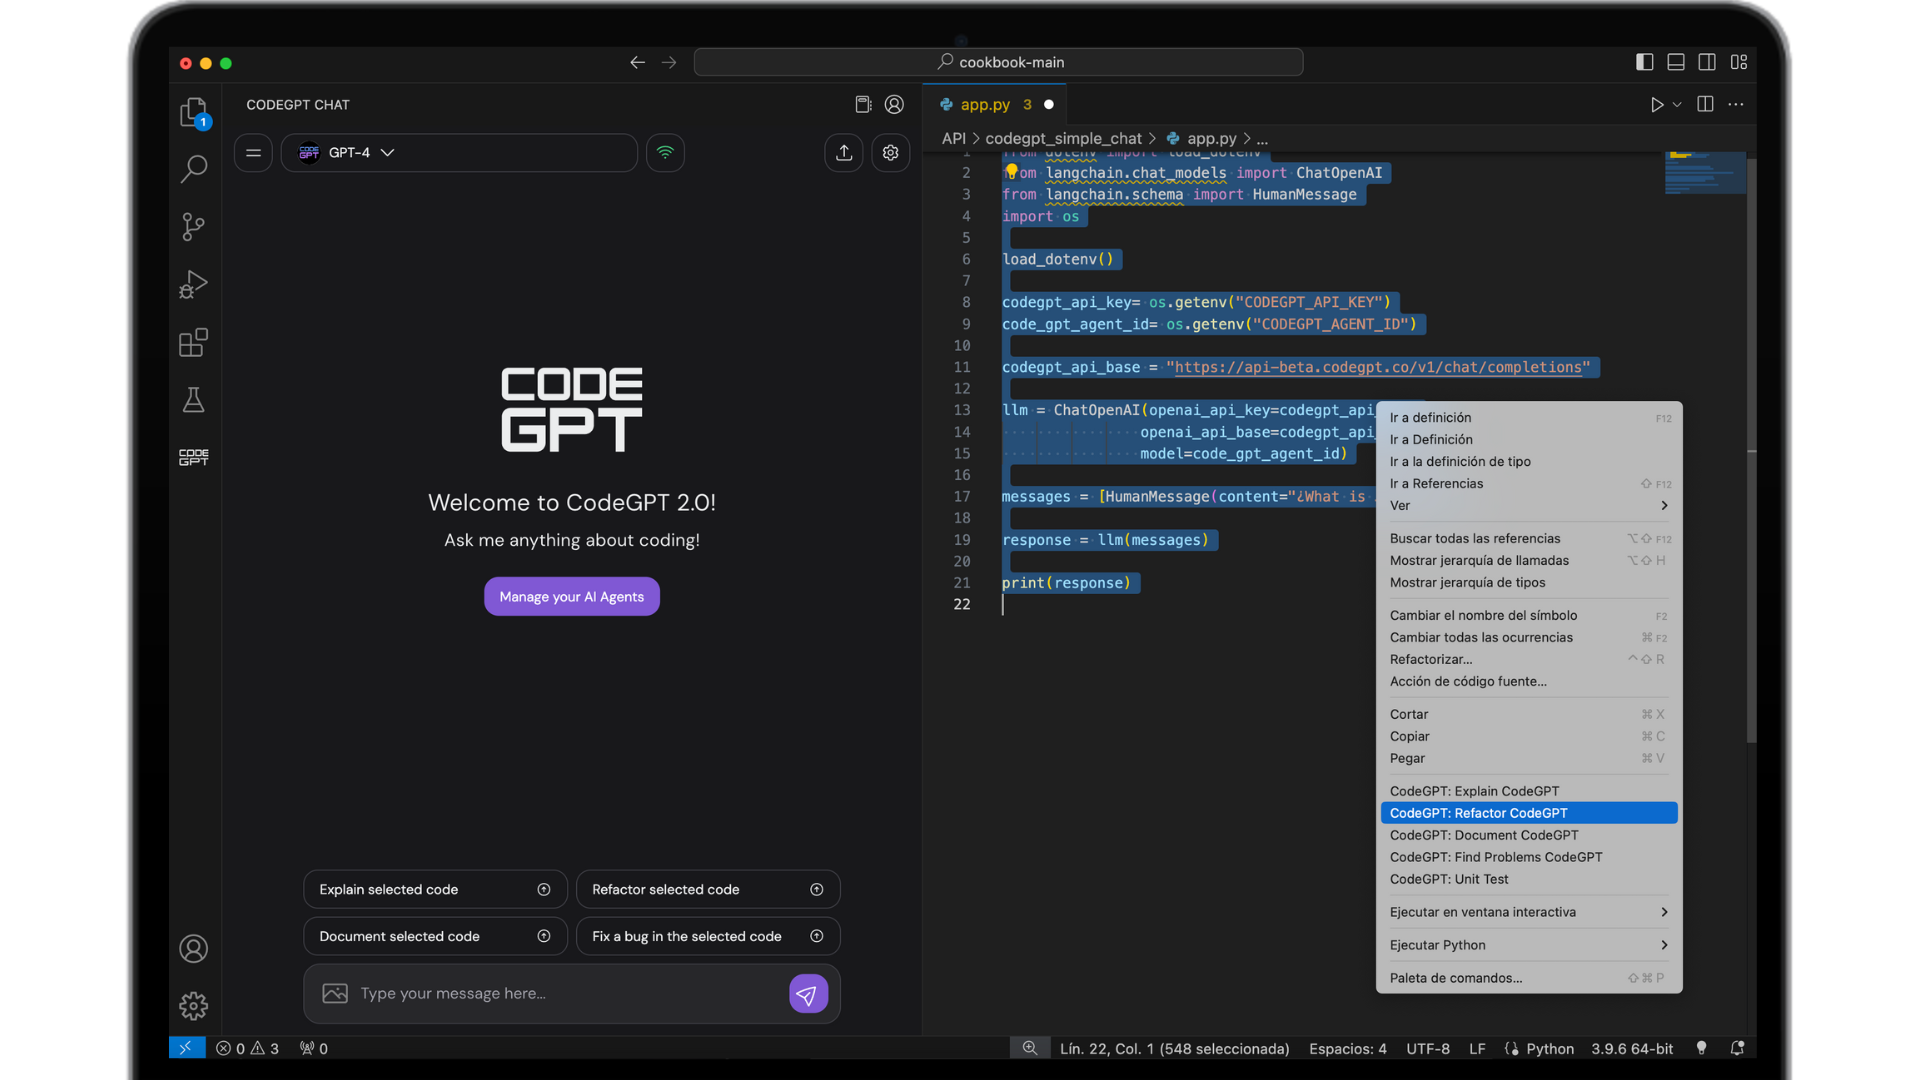Click Python language mode in status bar
1920x1080 pixels.
coord(1550,1048)
